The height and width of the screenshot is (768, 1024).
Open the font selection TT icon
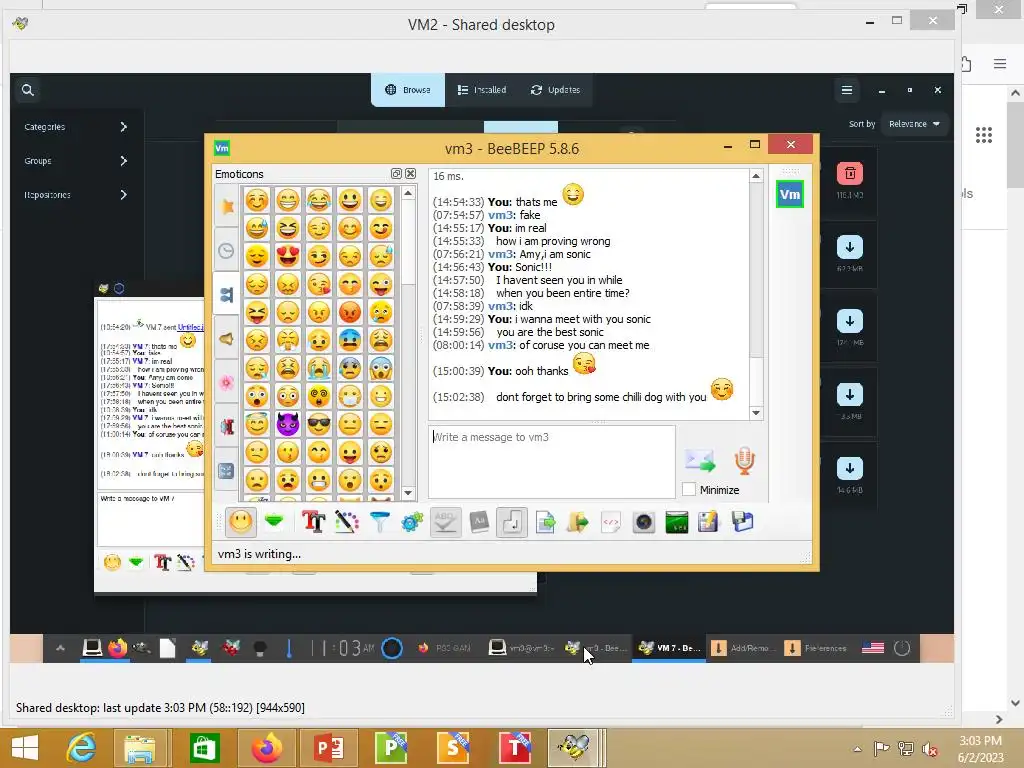pyautogui.click(x=313, y=522)
